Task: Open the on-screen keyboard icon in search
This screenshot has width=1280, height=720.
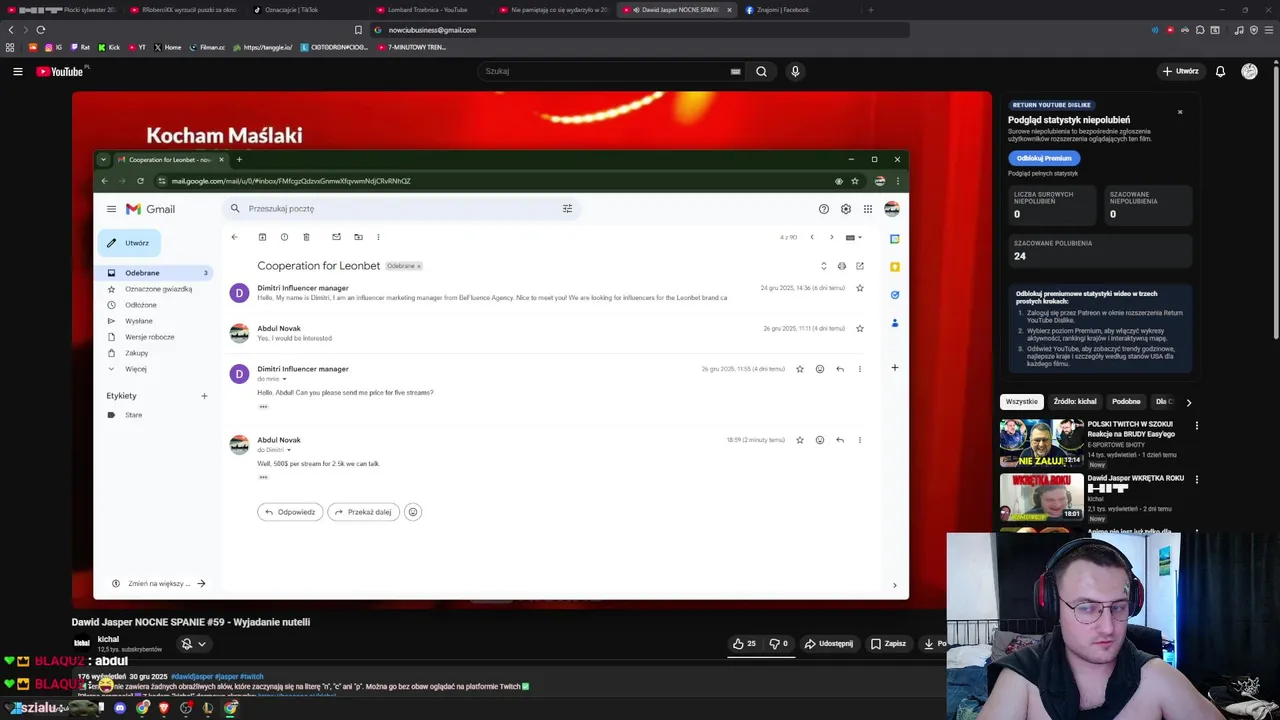Action: pyautogui.click(x=735, y=72)
